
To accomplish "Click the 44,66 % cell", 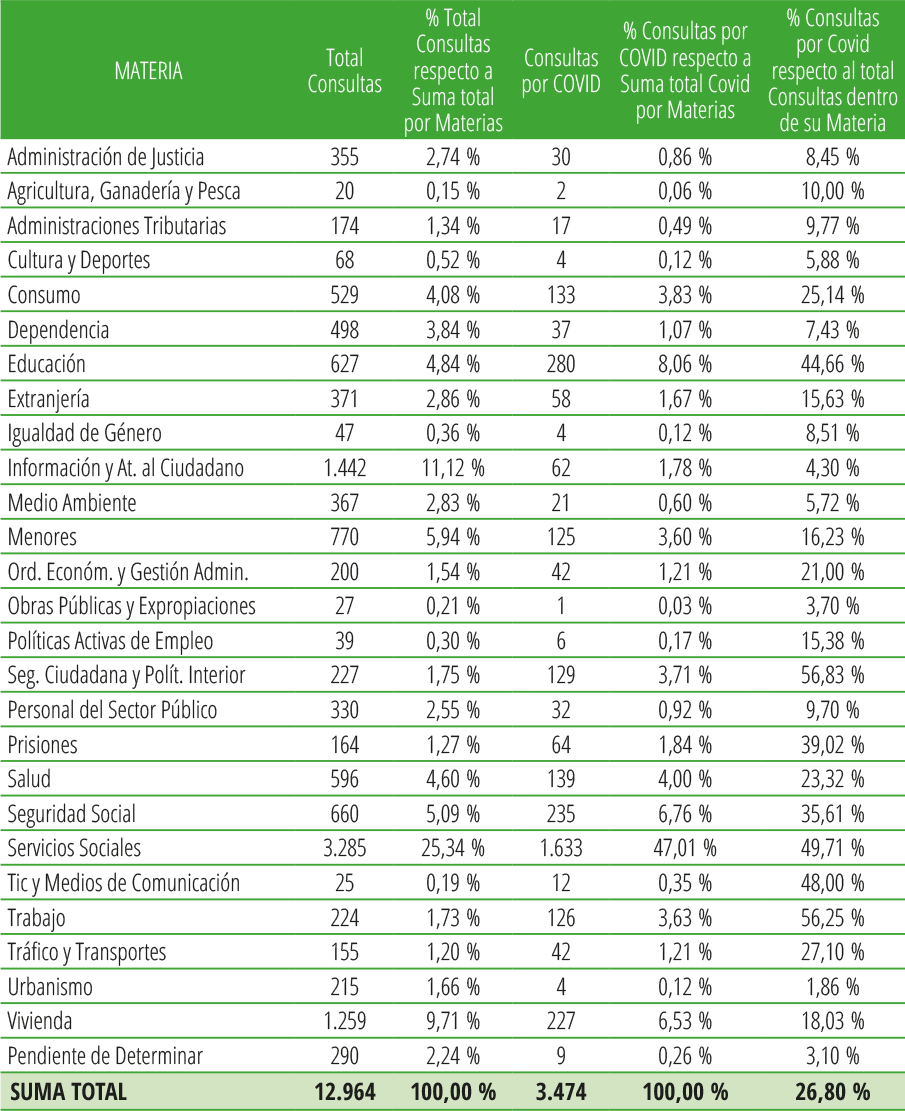I will [x=833, y=364].
